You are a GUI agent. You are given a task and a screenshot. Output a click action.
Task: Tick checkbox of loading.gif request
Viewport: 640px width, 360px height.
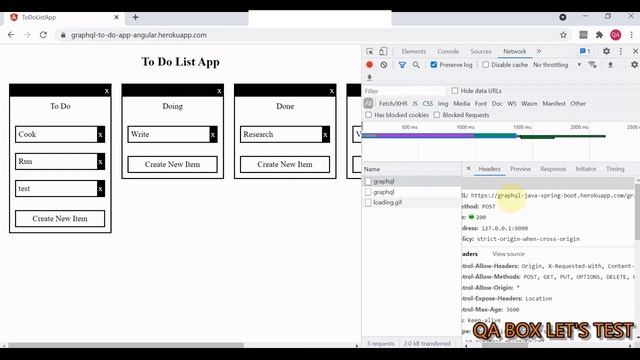click(x=368, y=202)
